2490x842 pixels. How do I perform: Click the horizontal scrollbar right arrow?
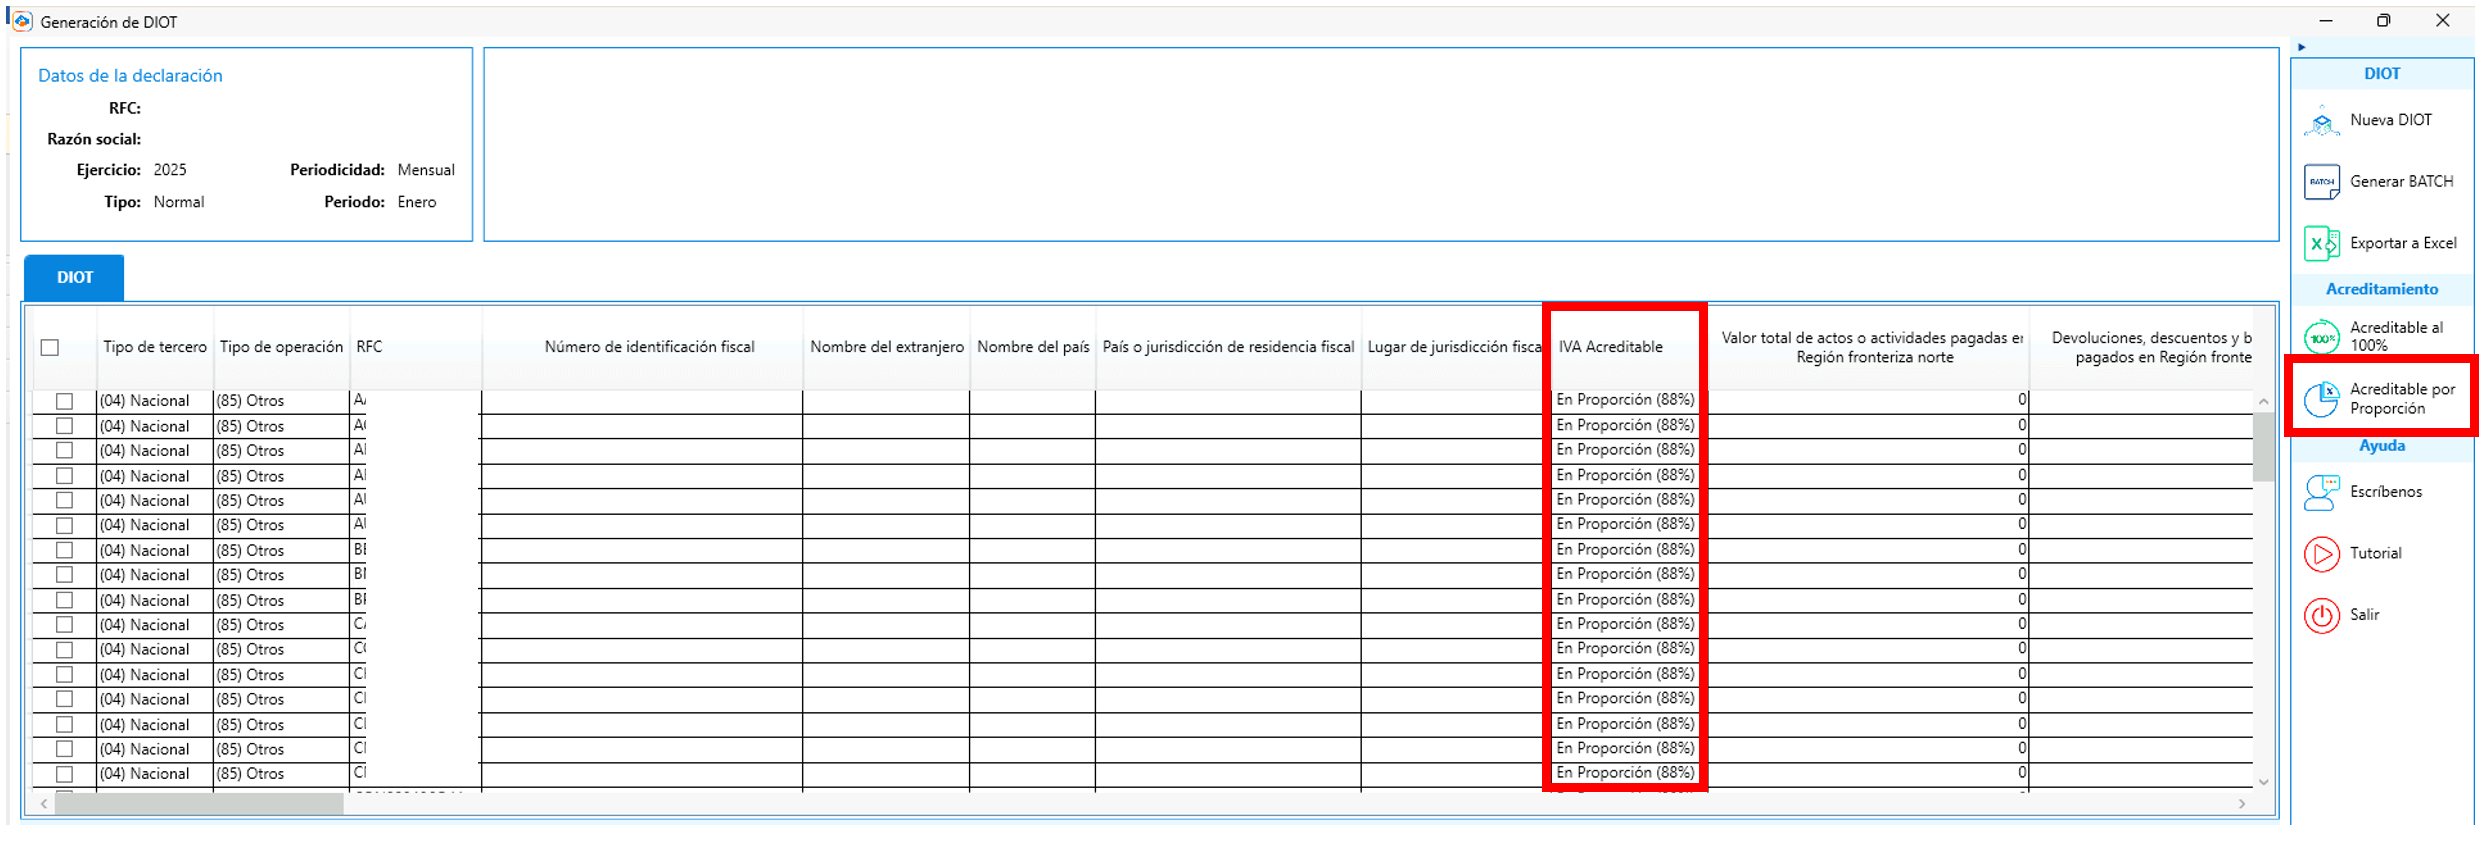coord(2242,804)
